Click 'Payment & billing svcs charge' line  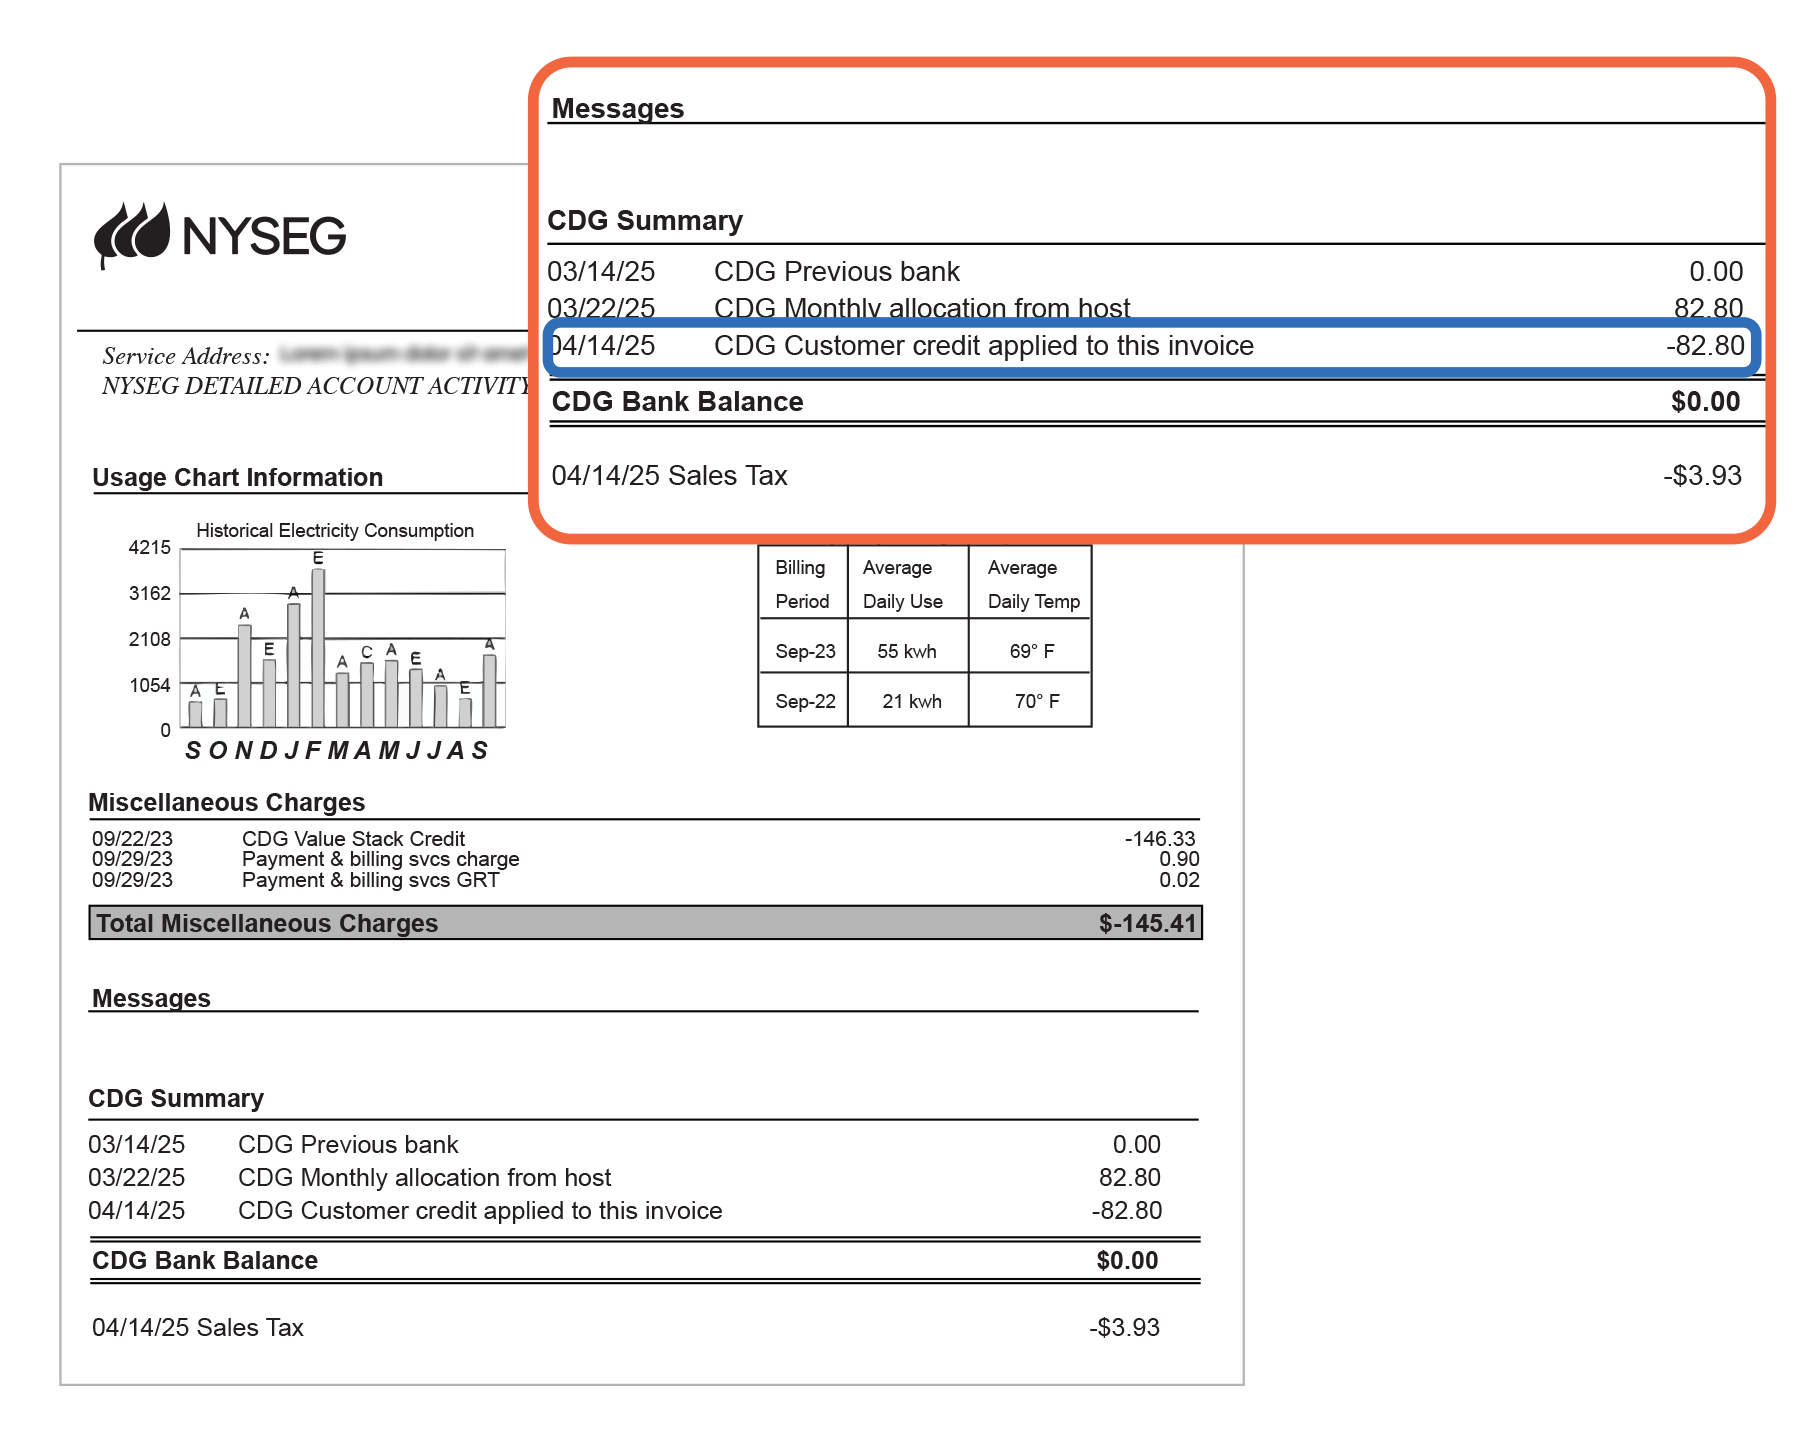(x=380, y=859)
